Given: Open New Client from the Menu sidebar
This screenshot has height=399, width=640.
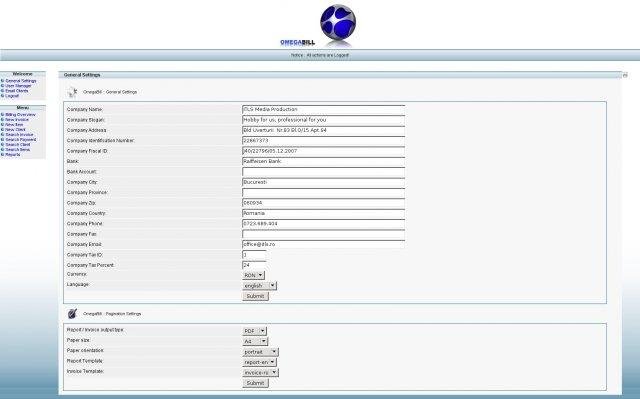Looking at the screenshot, I should (x=15, y=129).
